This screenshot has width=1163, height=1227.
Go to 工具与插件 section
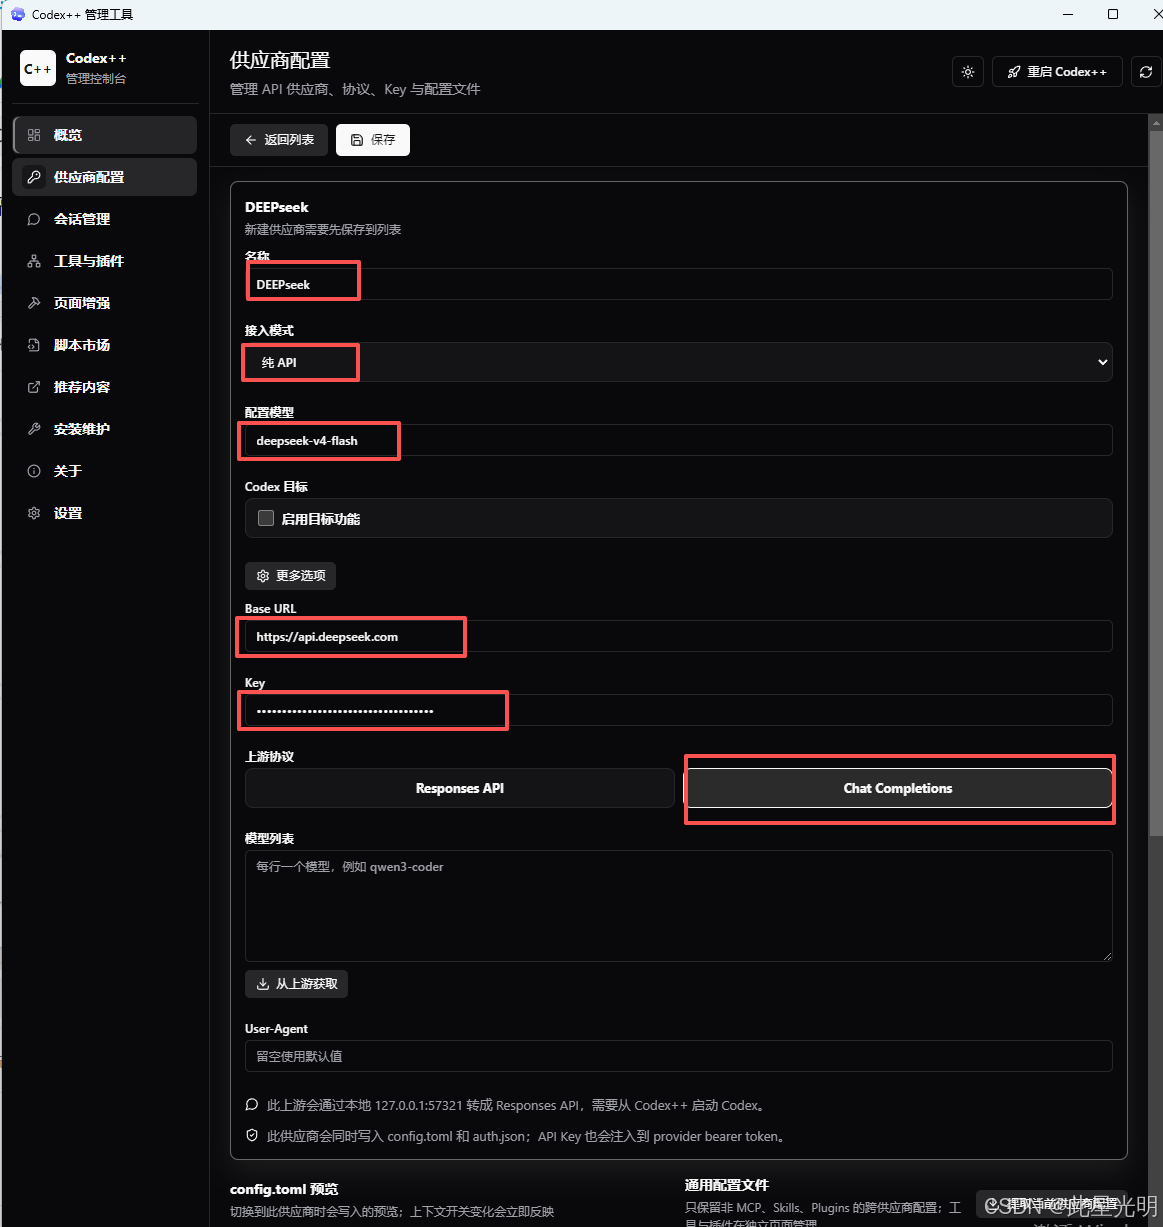(105, 261)
